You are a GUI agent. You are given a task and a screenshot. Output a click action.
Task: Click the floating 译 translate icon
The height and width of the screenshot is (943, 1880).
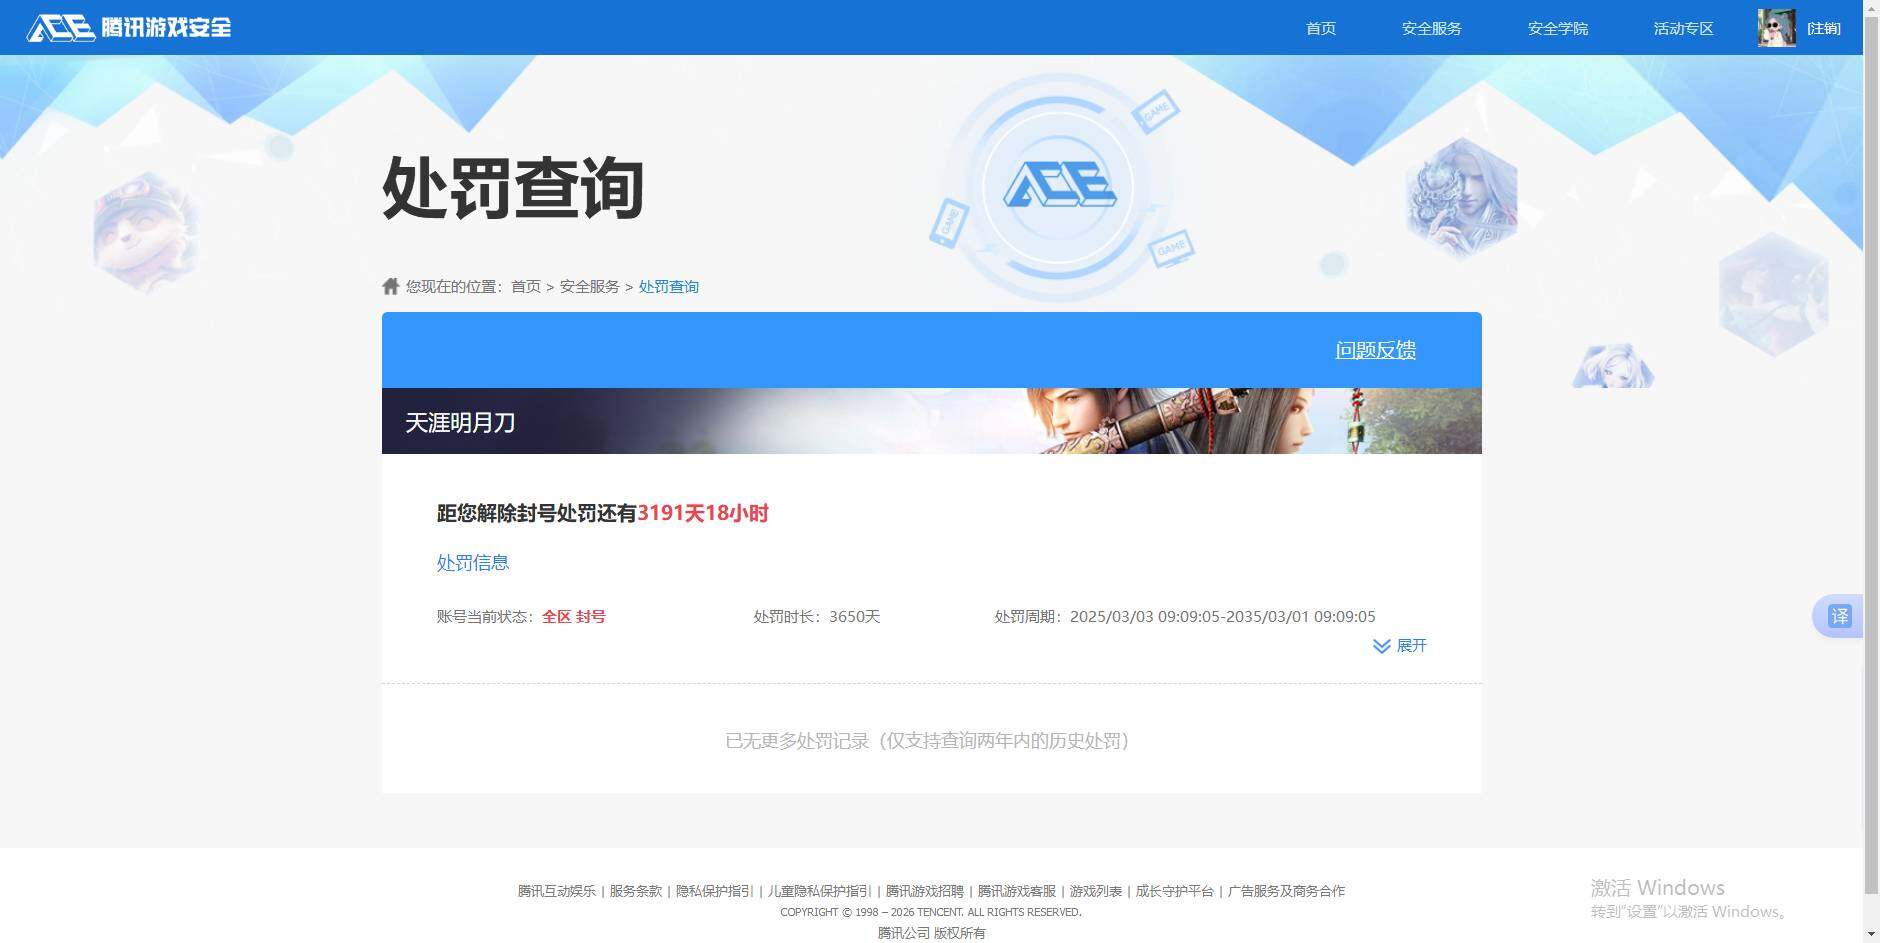[x=1839, y=616]
